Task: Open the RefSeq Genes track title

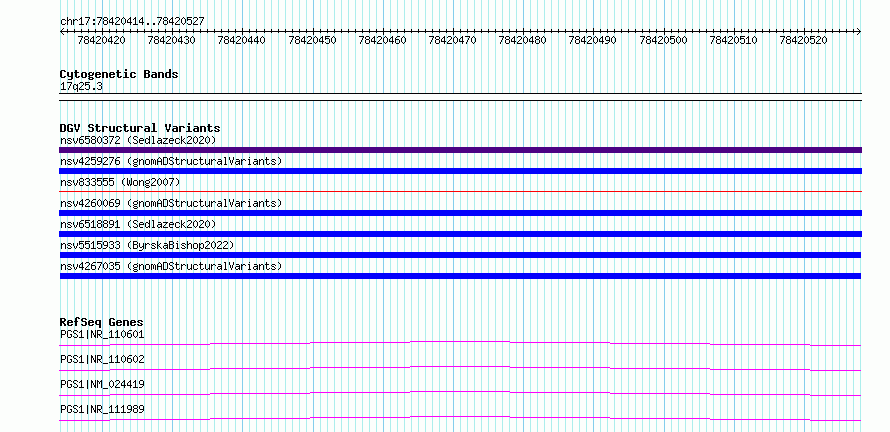Action: click(x=102, y=322)
